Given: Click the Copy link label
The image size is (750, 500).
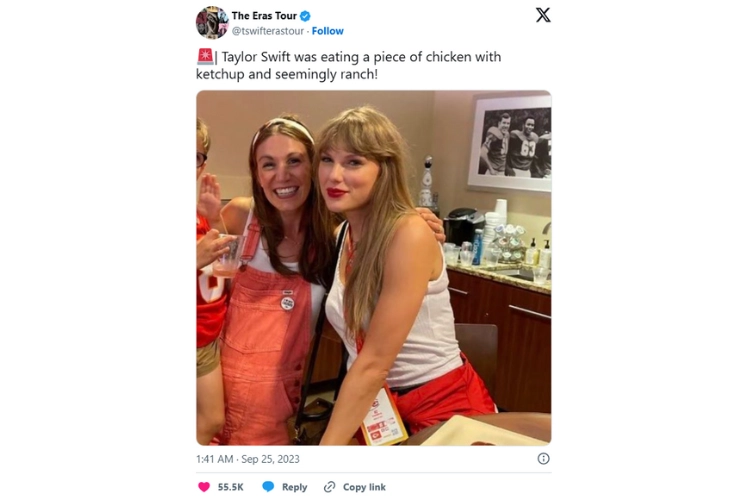Looking at the screenshot, I should click(x=364, y=487).
